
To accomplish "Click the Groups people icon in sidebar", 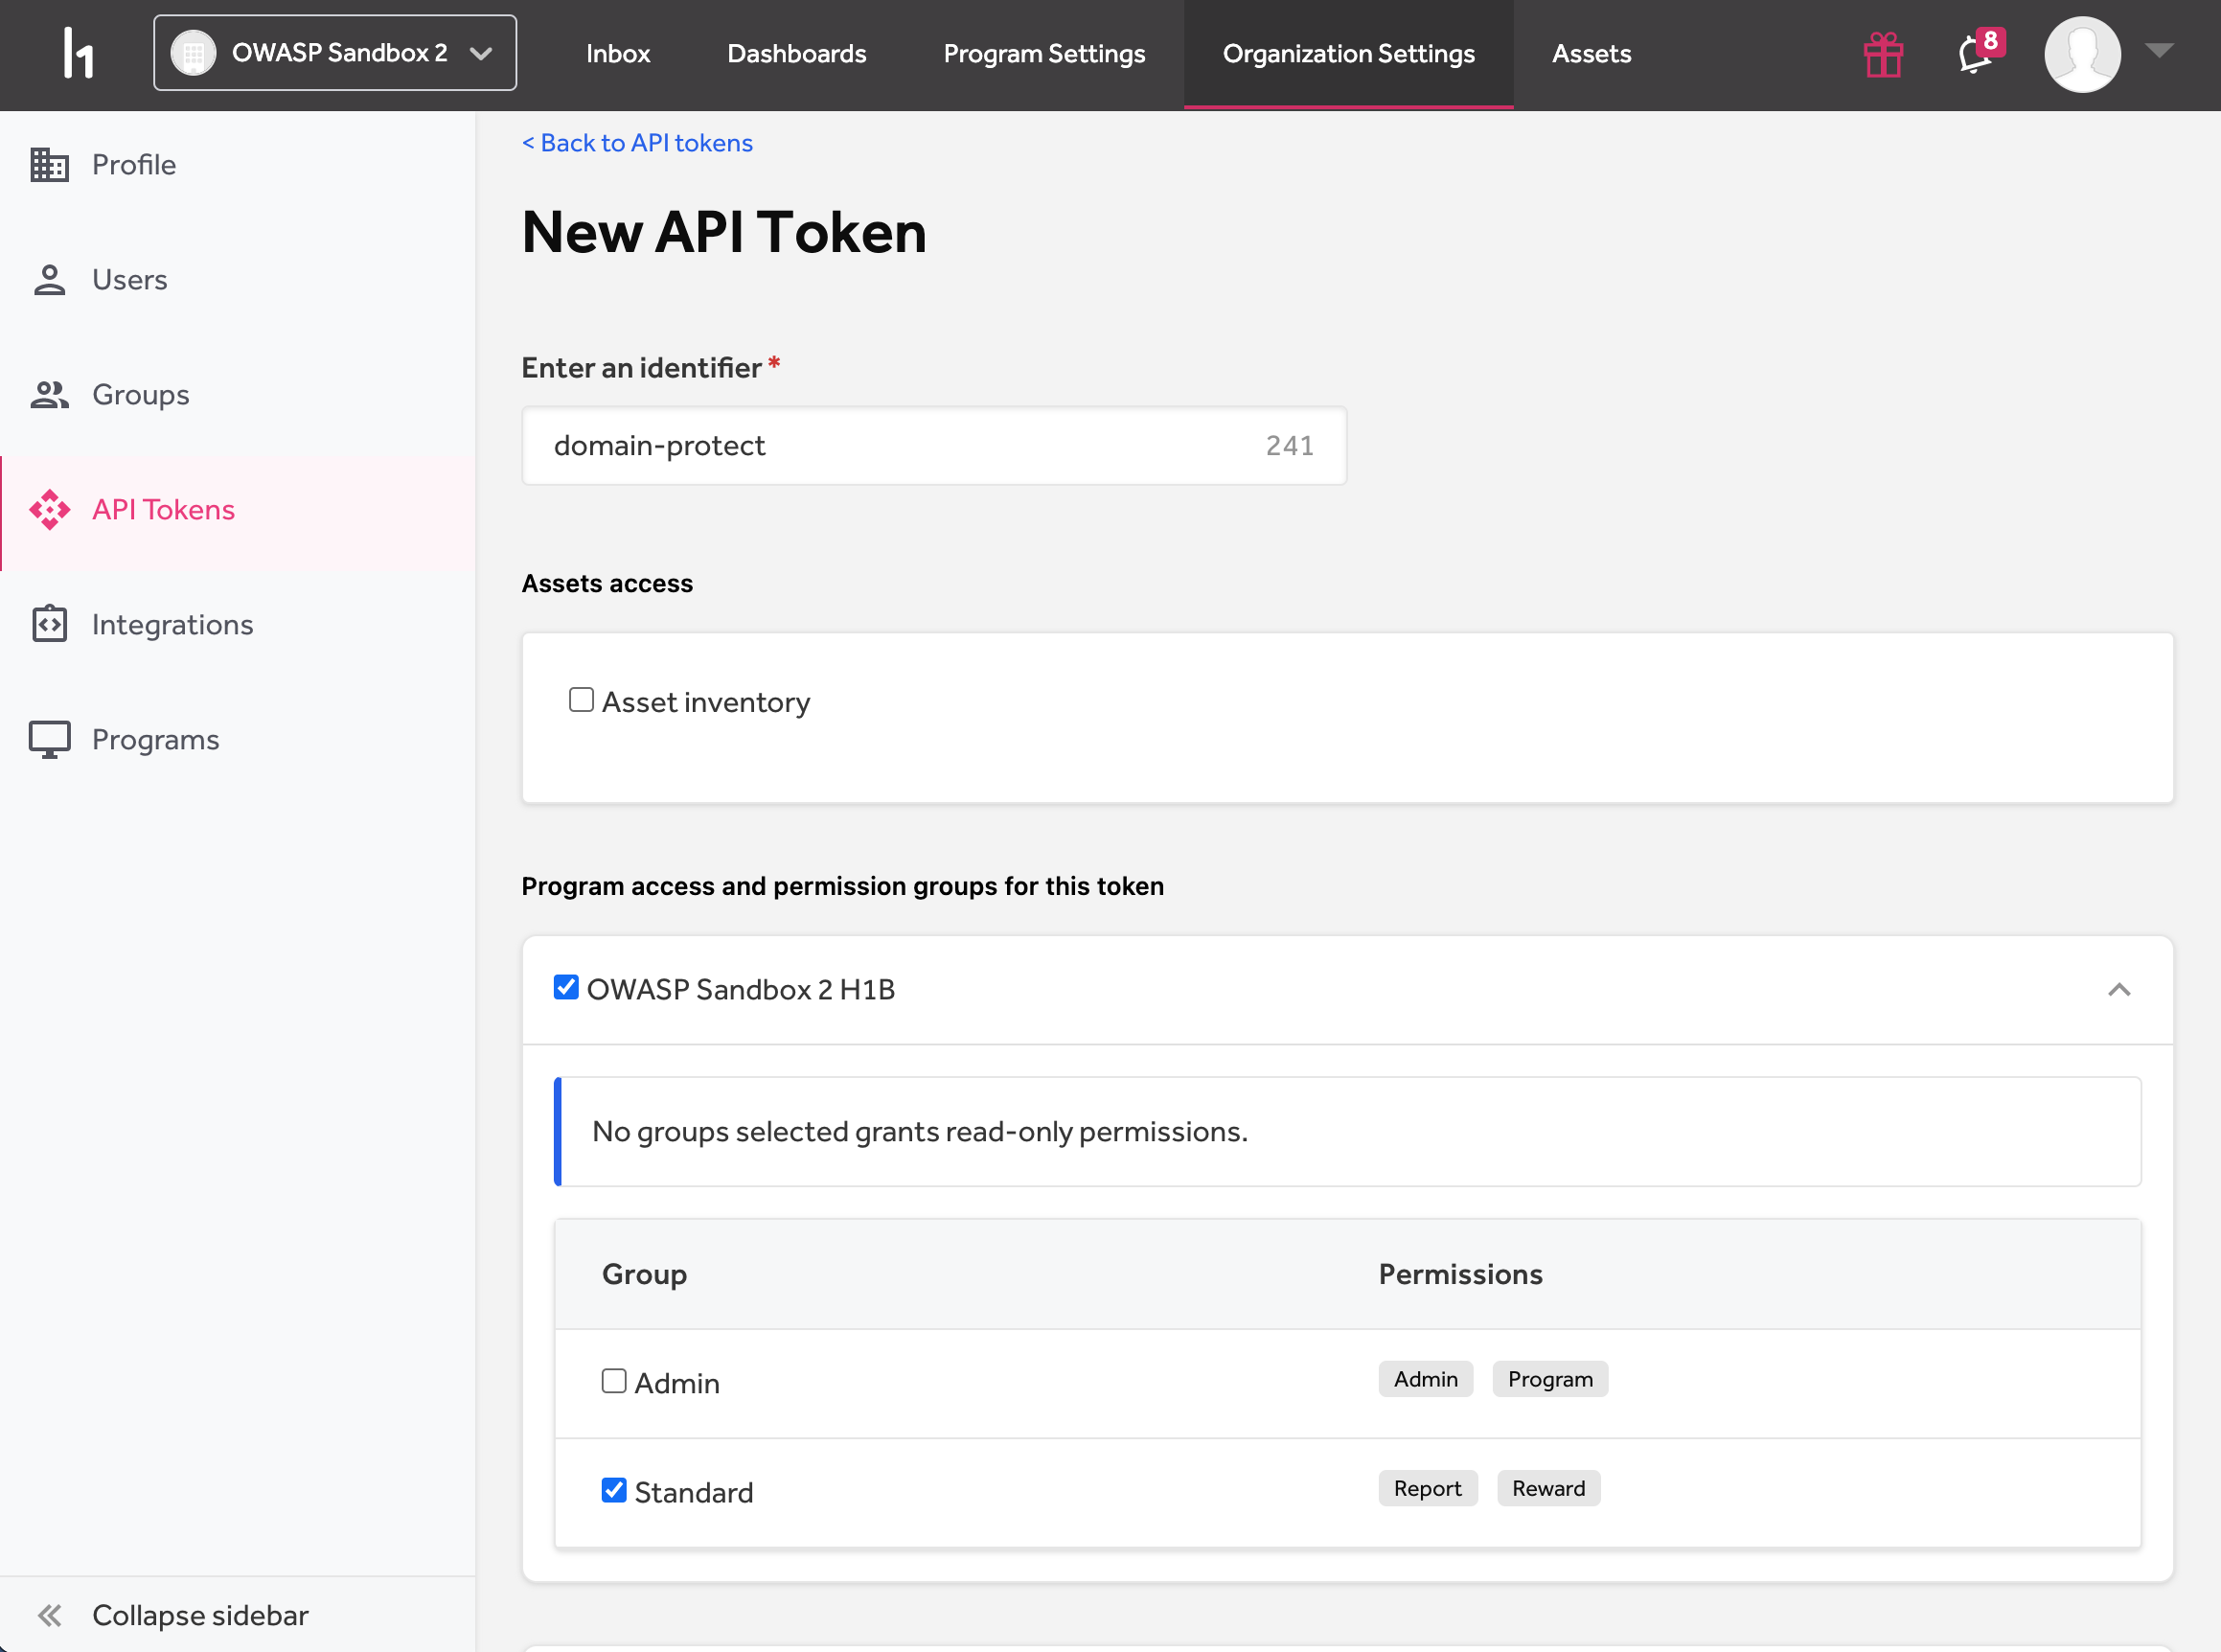I will pos(49,395).
